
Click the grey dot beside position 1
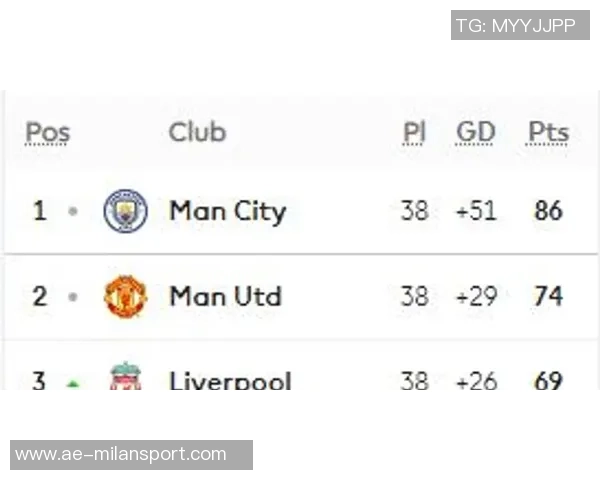pos(72,212)
